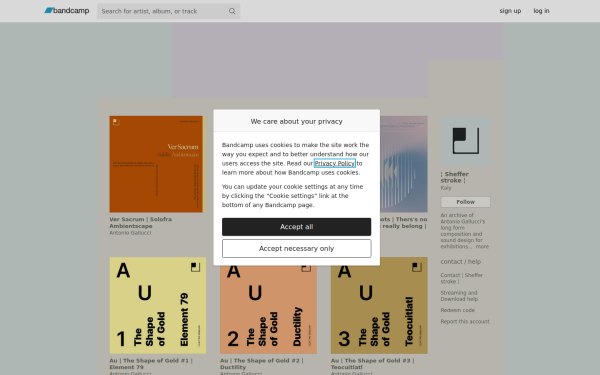The image size is (600, 375).
Task: Click Report this account
Action: click(x=465, y=321)
